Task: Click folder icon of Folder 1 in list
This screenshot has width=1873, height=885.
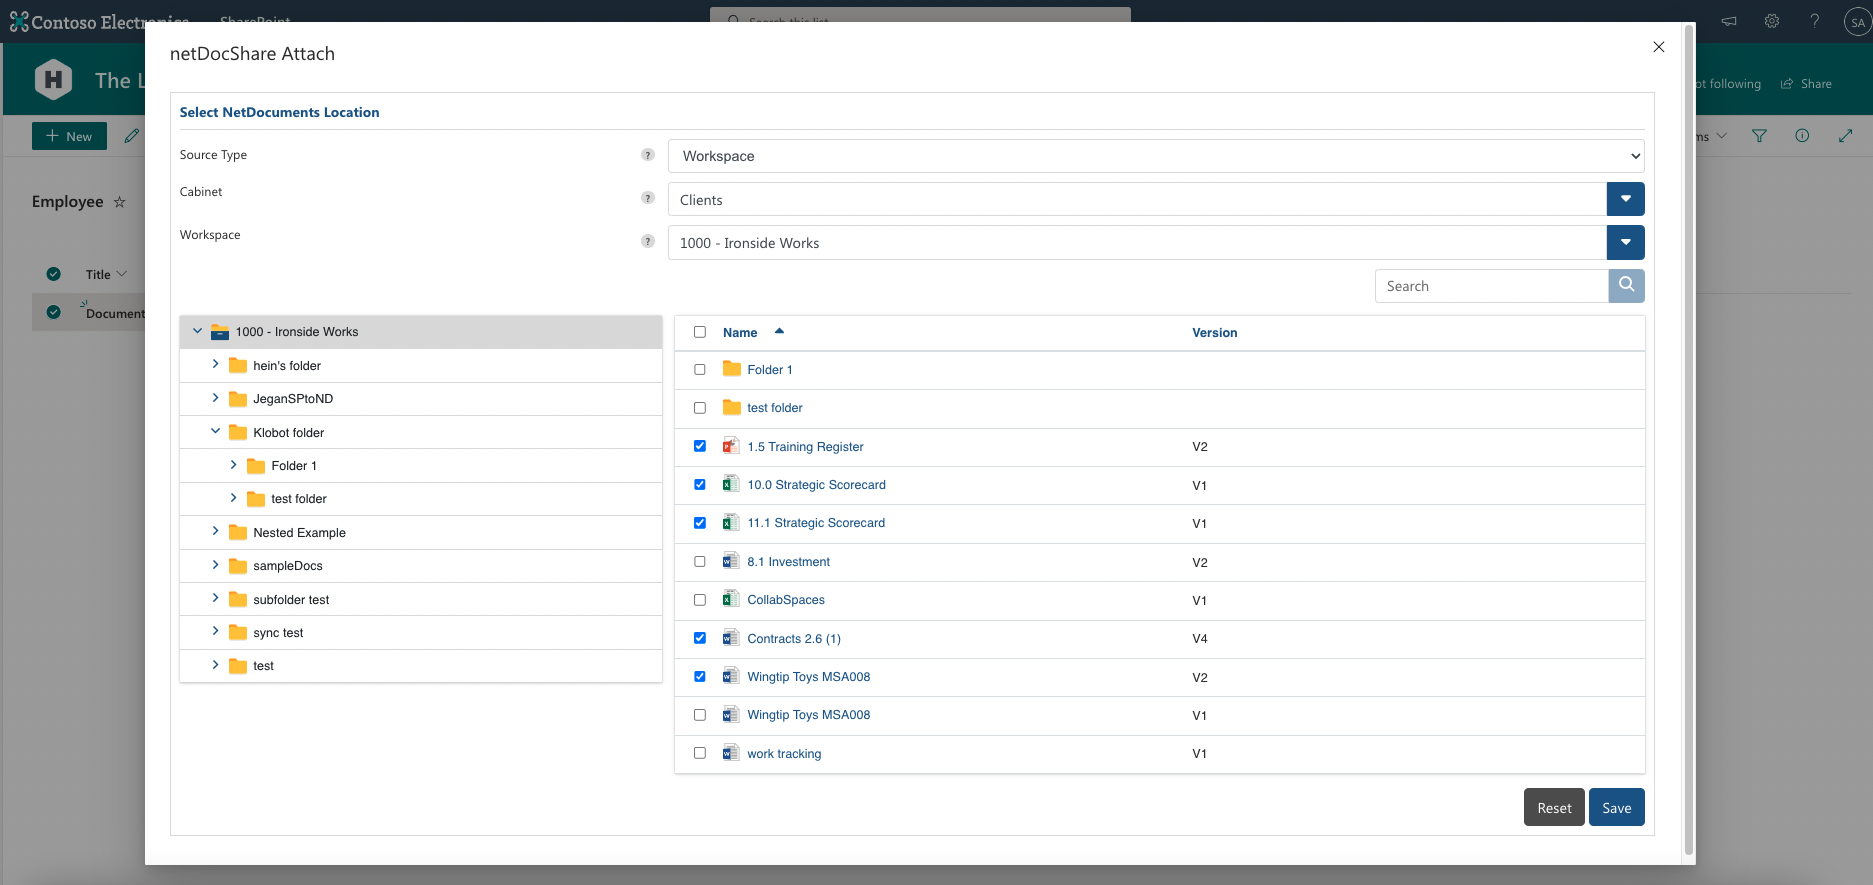Action: coord(732,369)
